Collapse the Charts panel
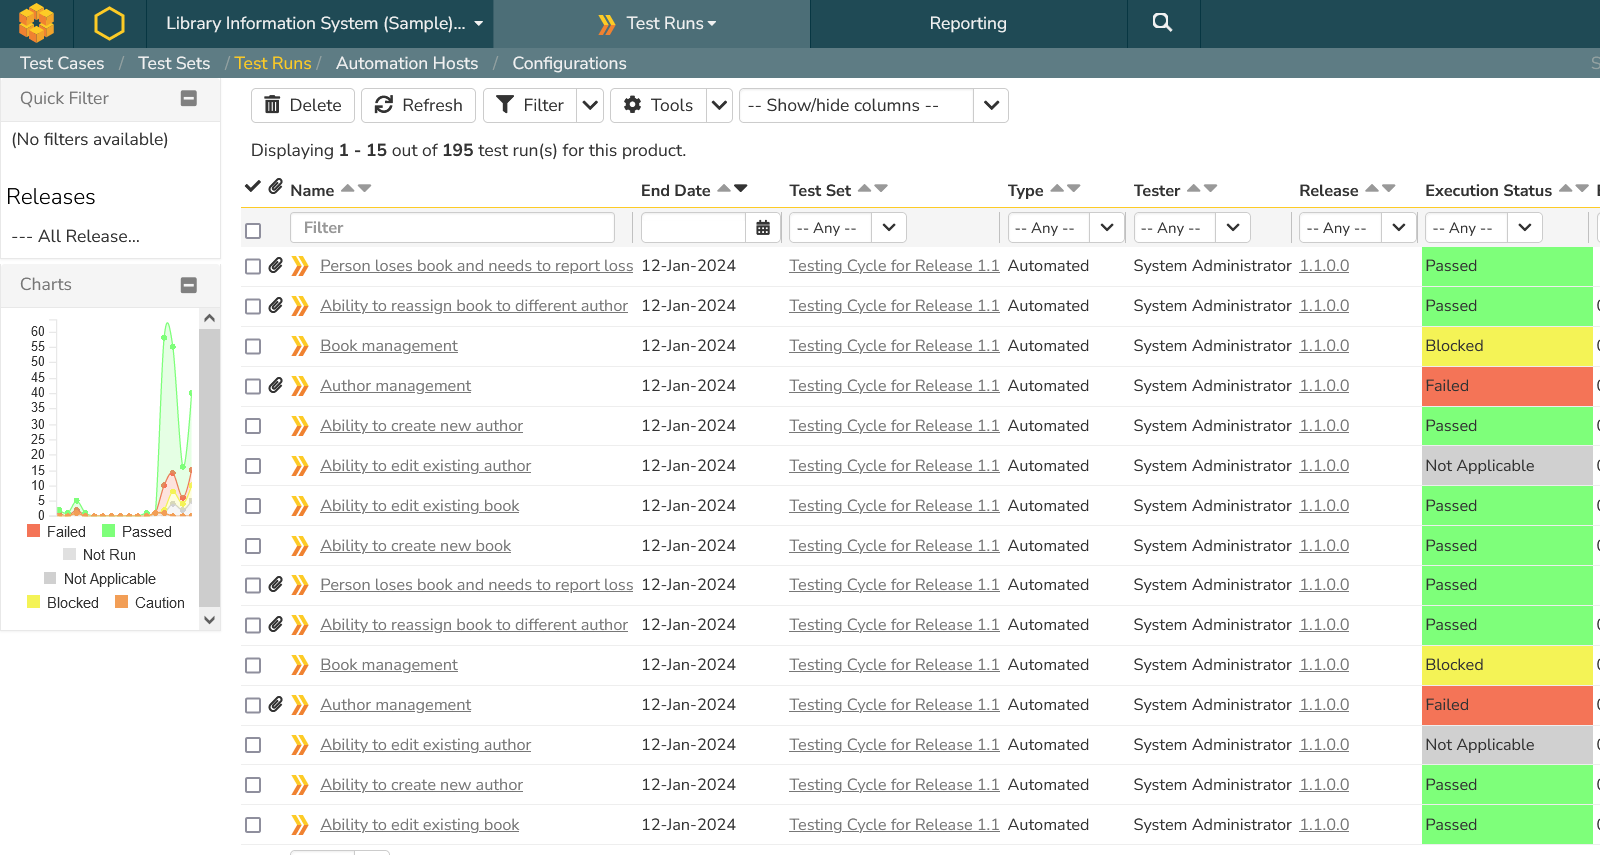 [x=188, y=285]
